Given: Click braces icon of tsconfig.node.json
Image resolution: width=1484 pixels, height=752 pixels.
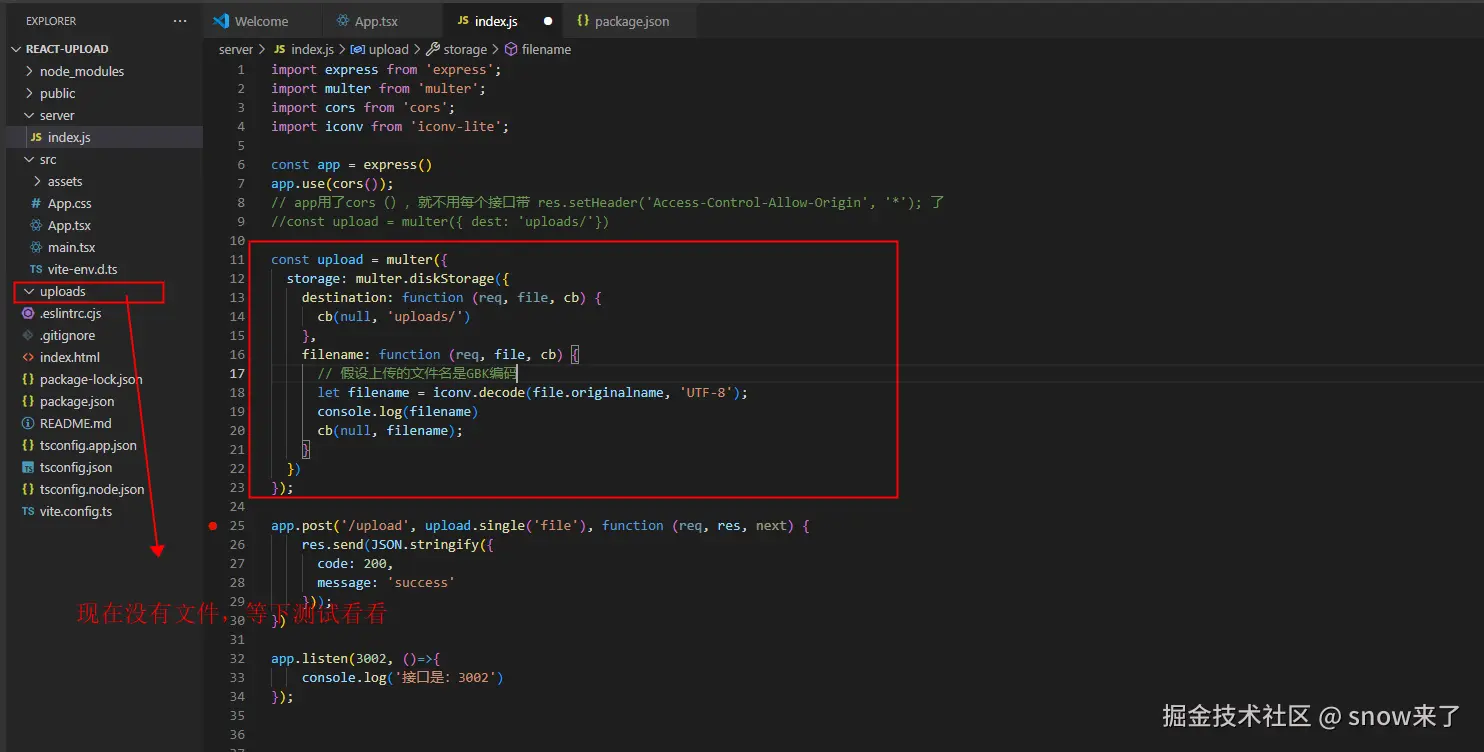Looking at the screenshot, I should pos(28,489).
